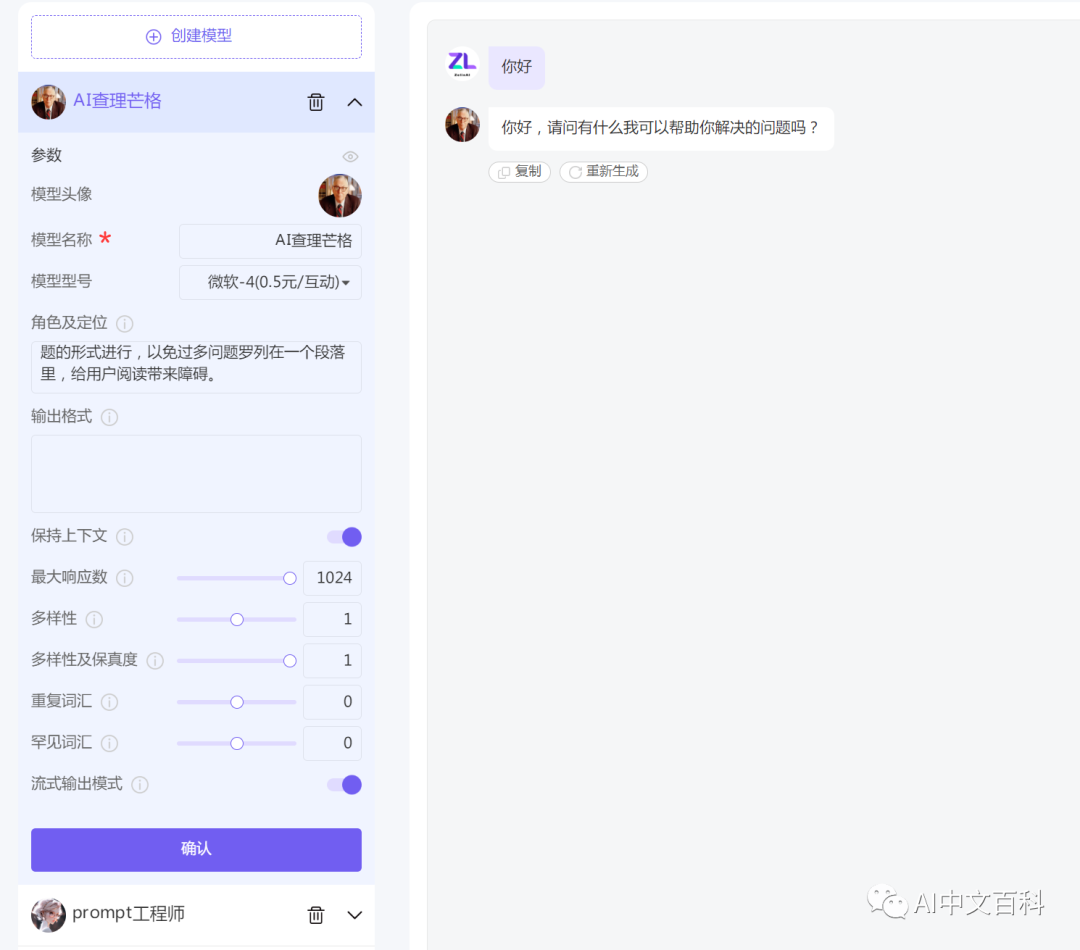Click the ZL avatar in the chat
Screen dimensions: 1080x950
click(x=462, y=65)
